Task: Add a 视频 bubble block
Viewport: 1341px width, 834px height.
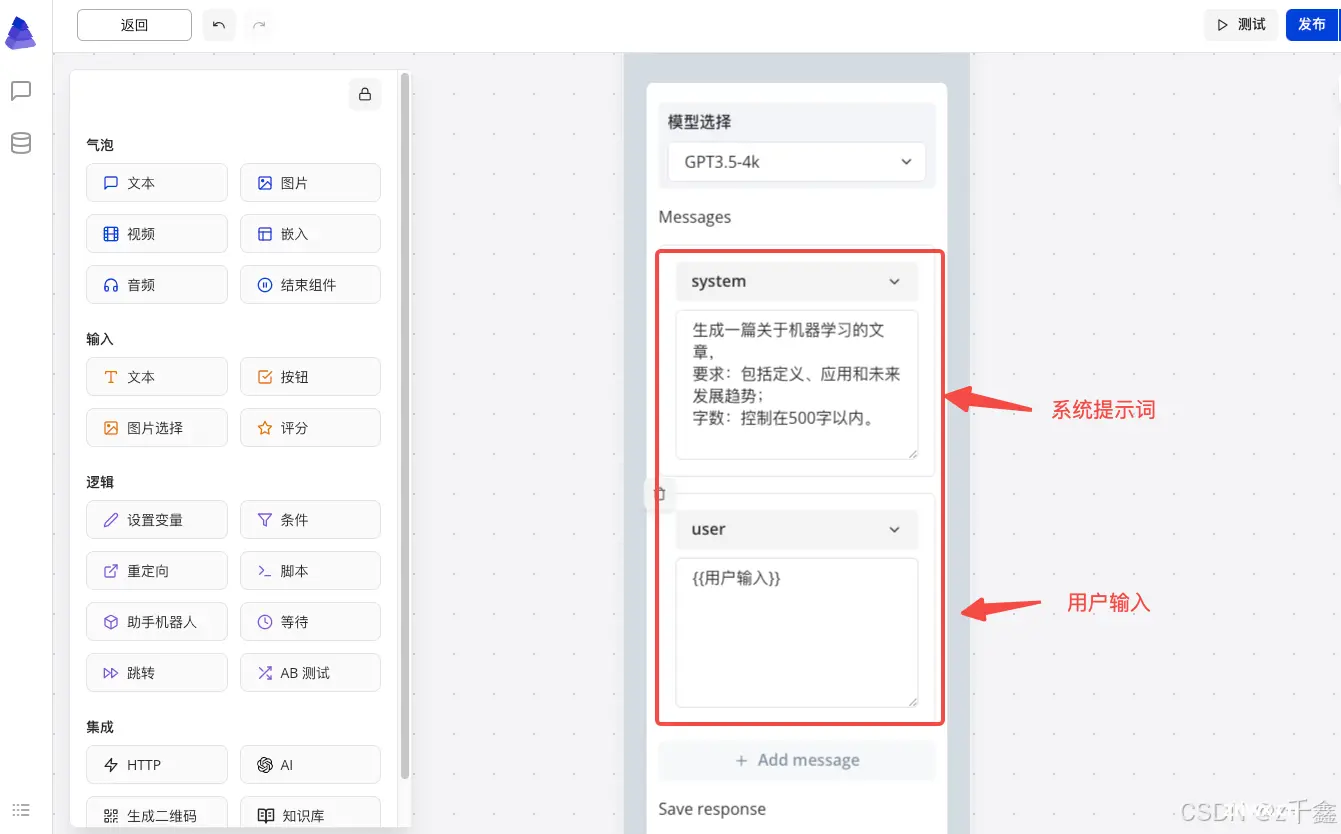Action: tap(157, 234)
